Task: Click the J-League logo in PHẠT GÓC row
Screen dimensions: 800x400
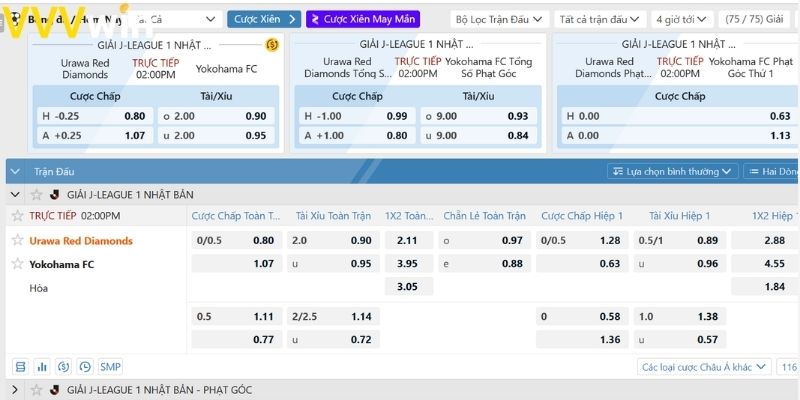Action: [x=54, y=389]
